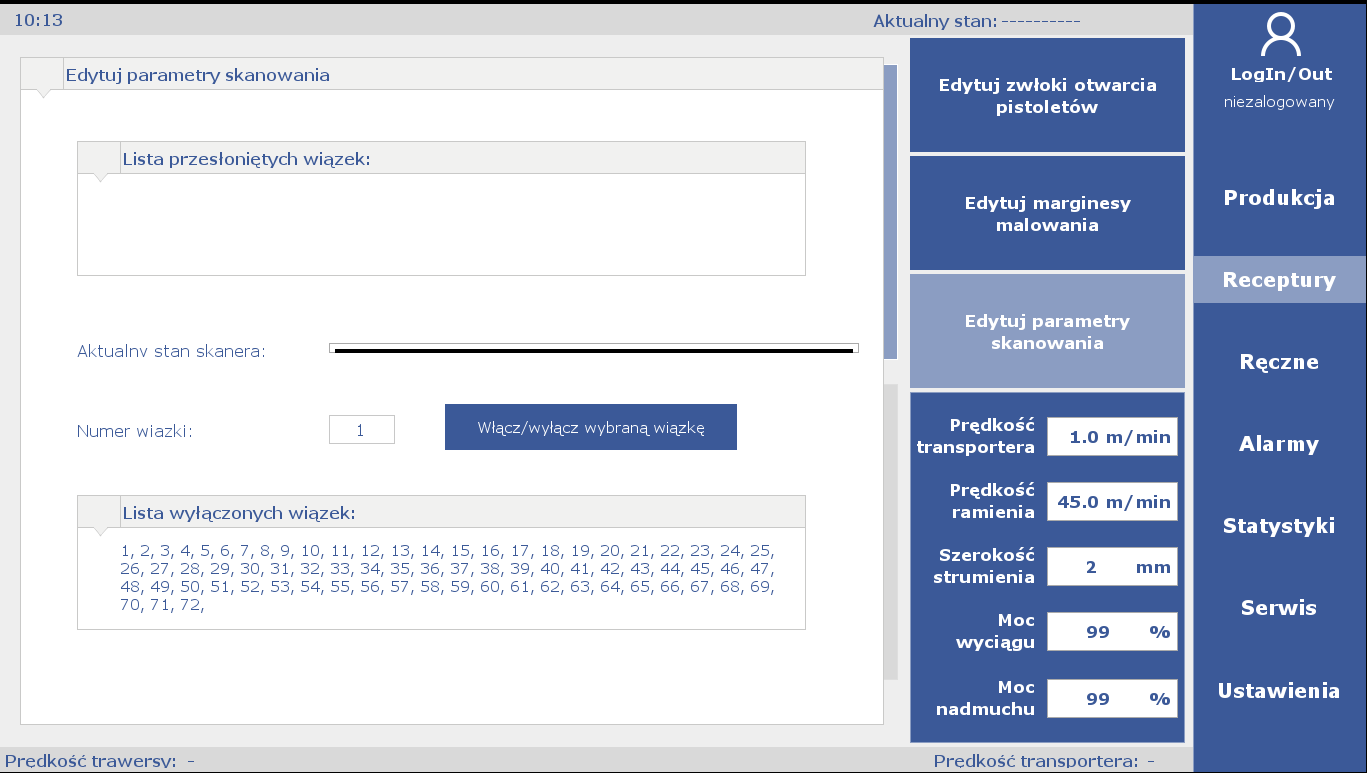Select Edytuj parametry skanowania button
The width and height of the screenshot is (1367, 773).
1047,331
